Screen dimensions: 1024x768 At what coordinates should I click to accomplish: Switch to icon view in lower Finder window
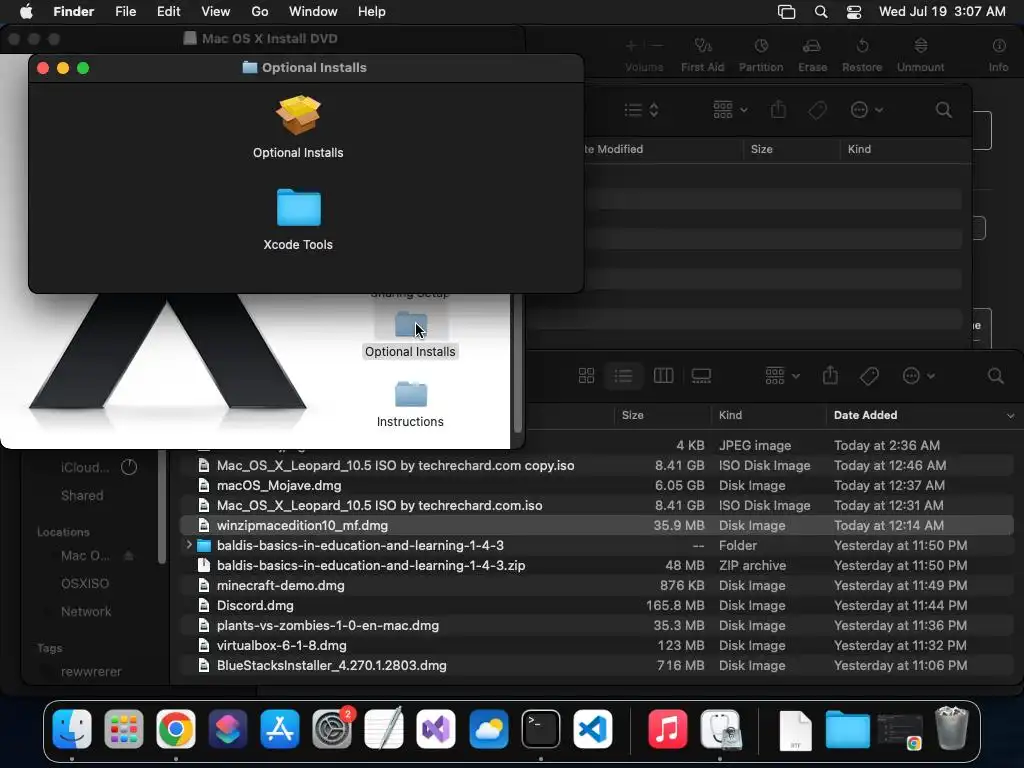[x=586, y=376]
